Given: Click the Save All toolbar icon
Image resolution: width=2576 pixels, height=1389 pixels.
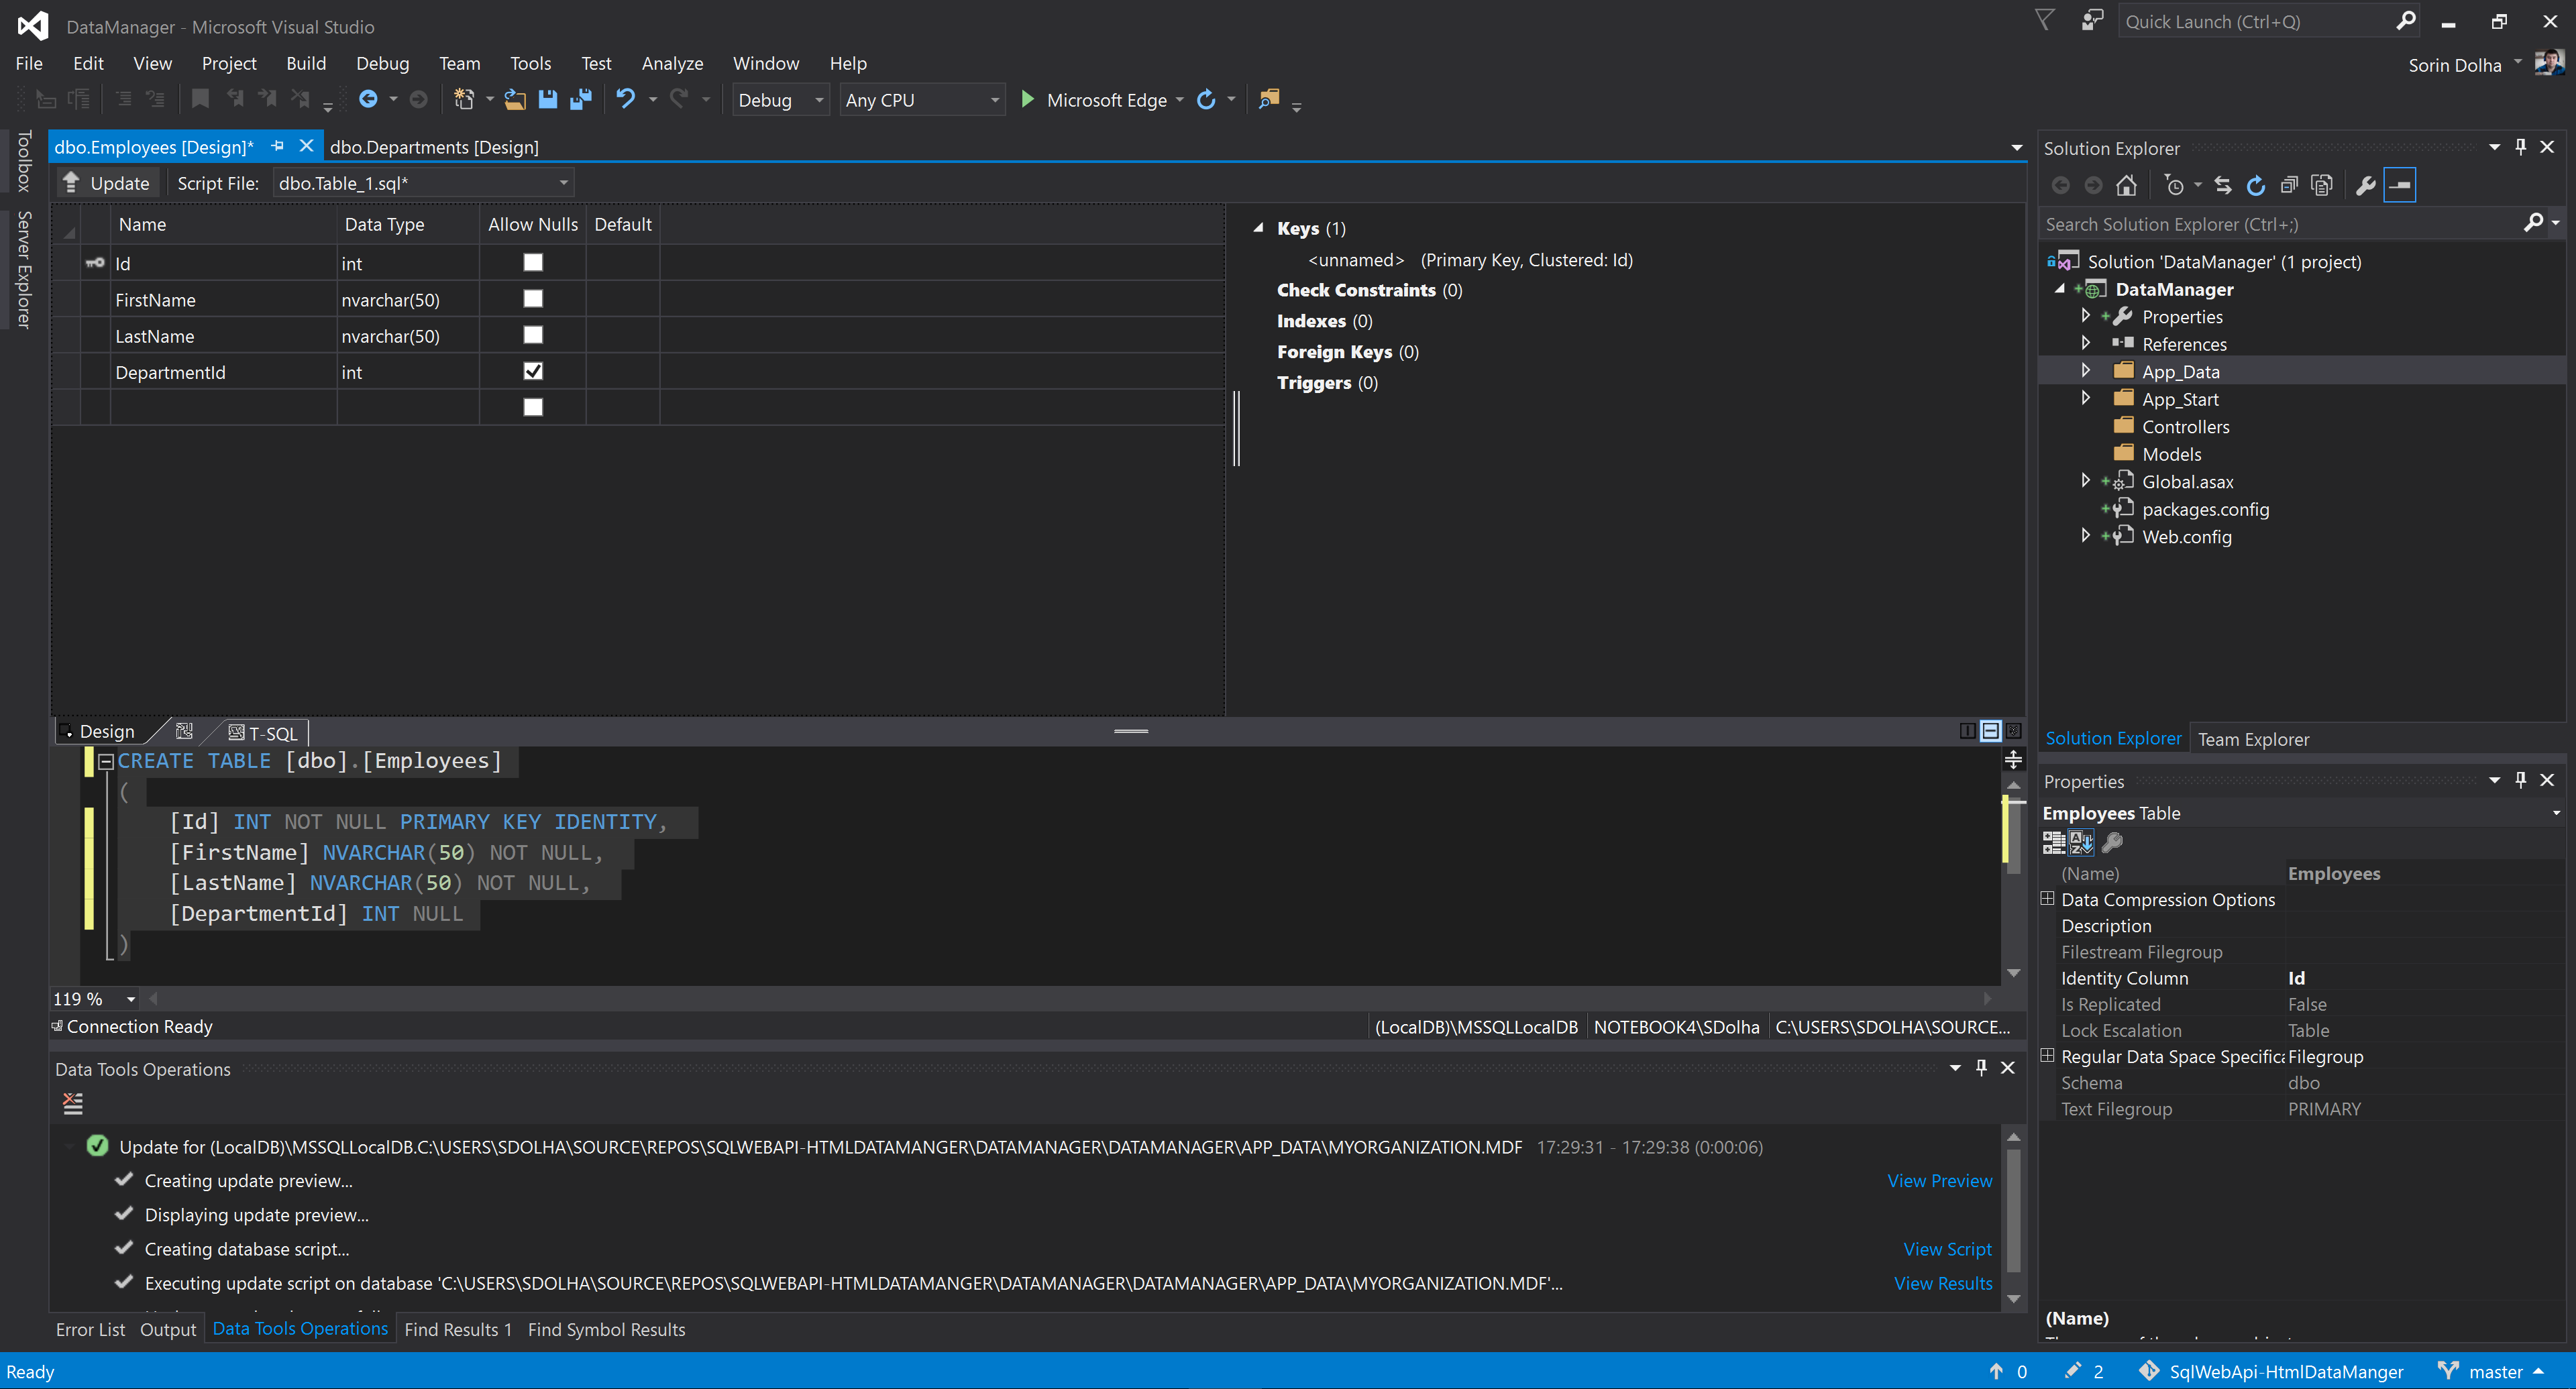Looking at the screenshot, I should point(581,99).
